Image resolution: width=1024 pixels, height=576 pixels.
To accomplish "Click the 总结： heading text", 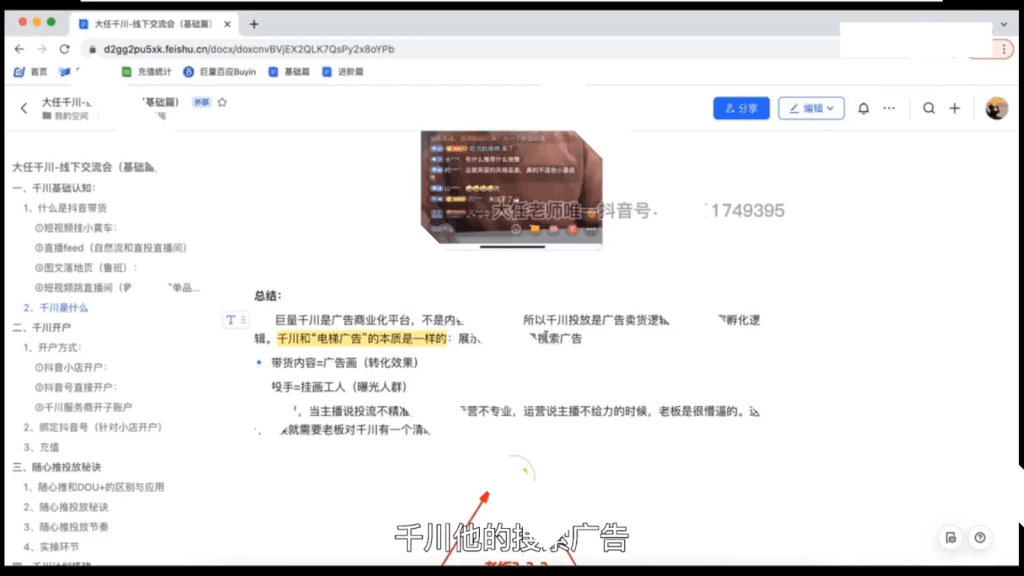I will coord(268,296).
